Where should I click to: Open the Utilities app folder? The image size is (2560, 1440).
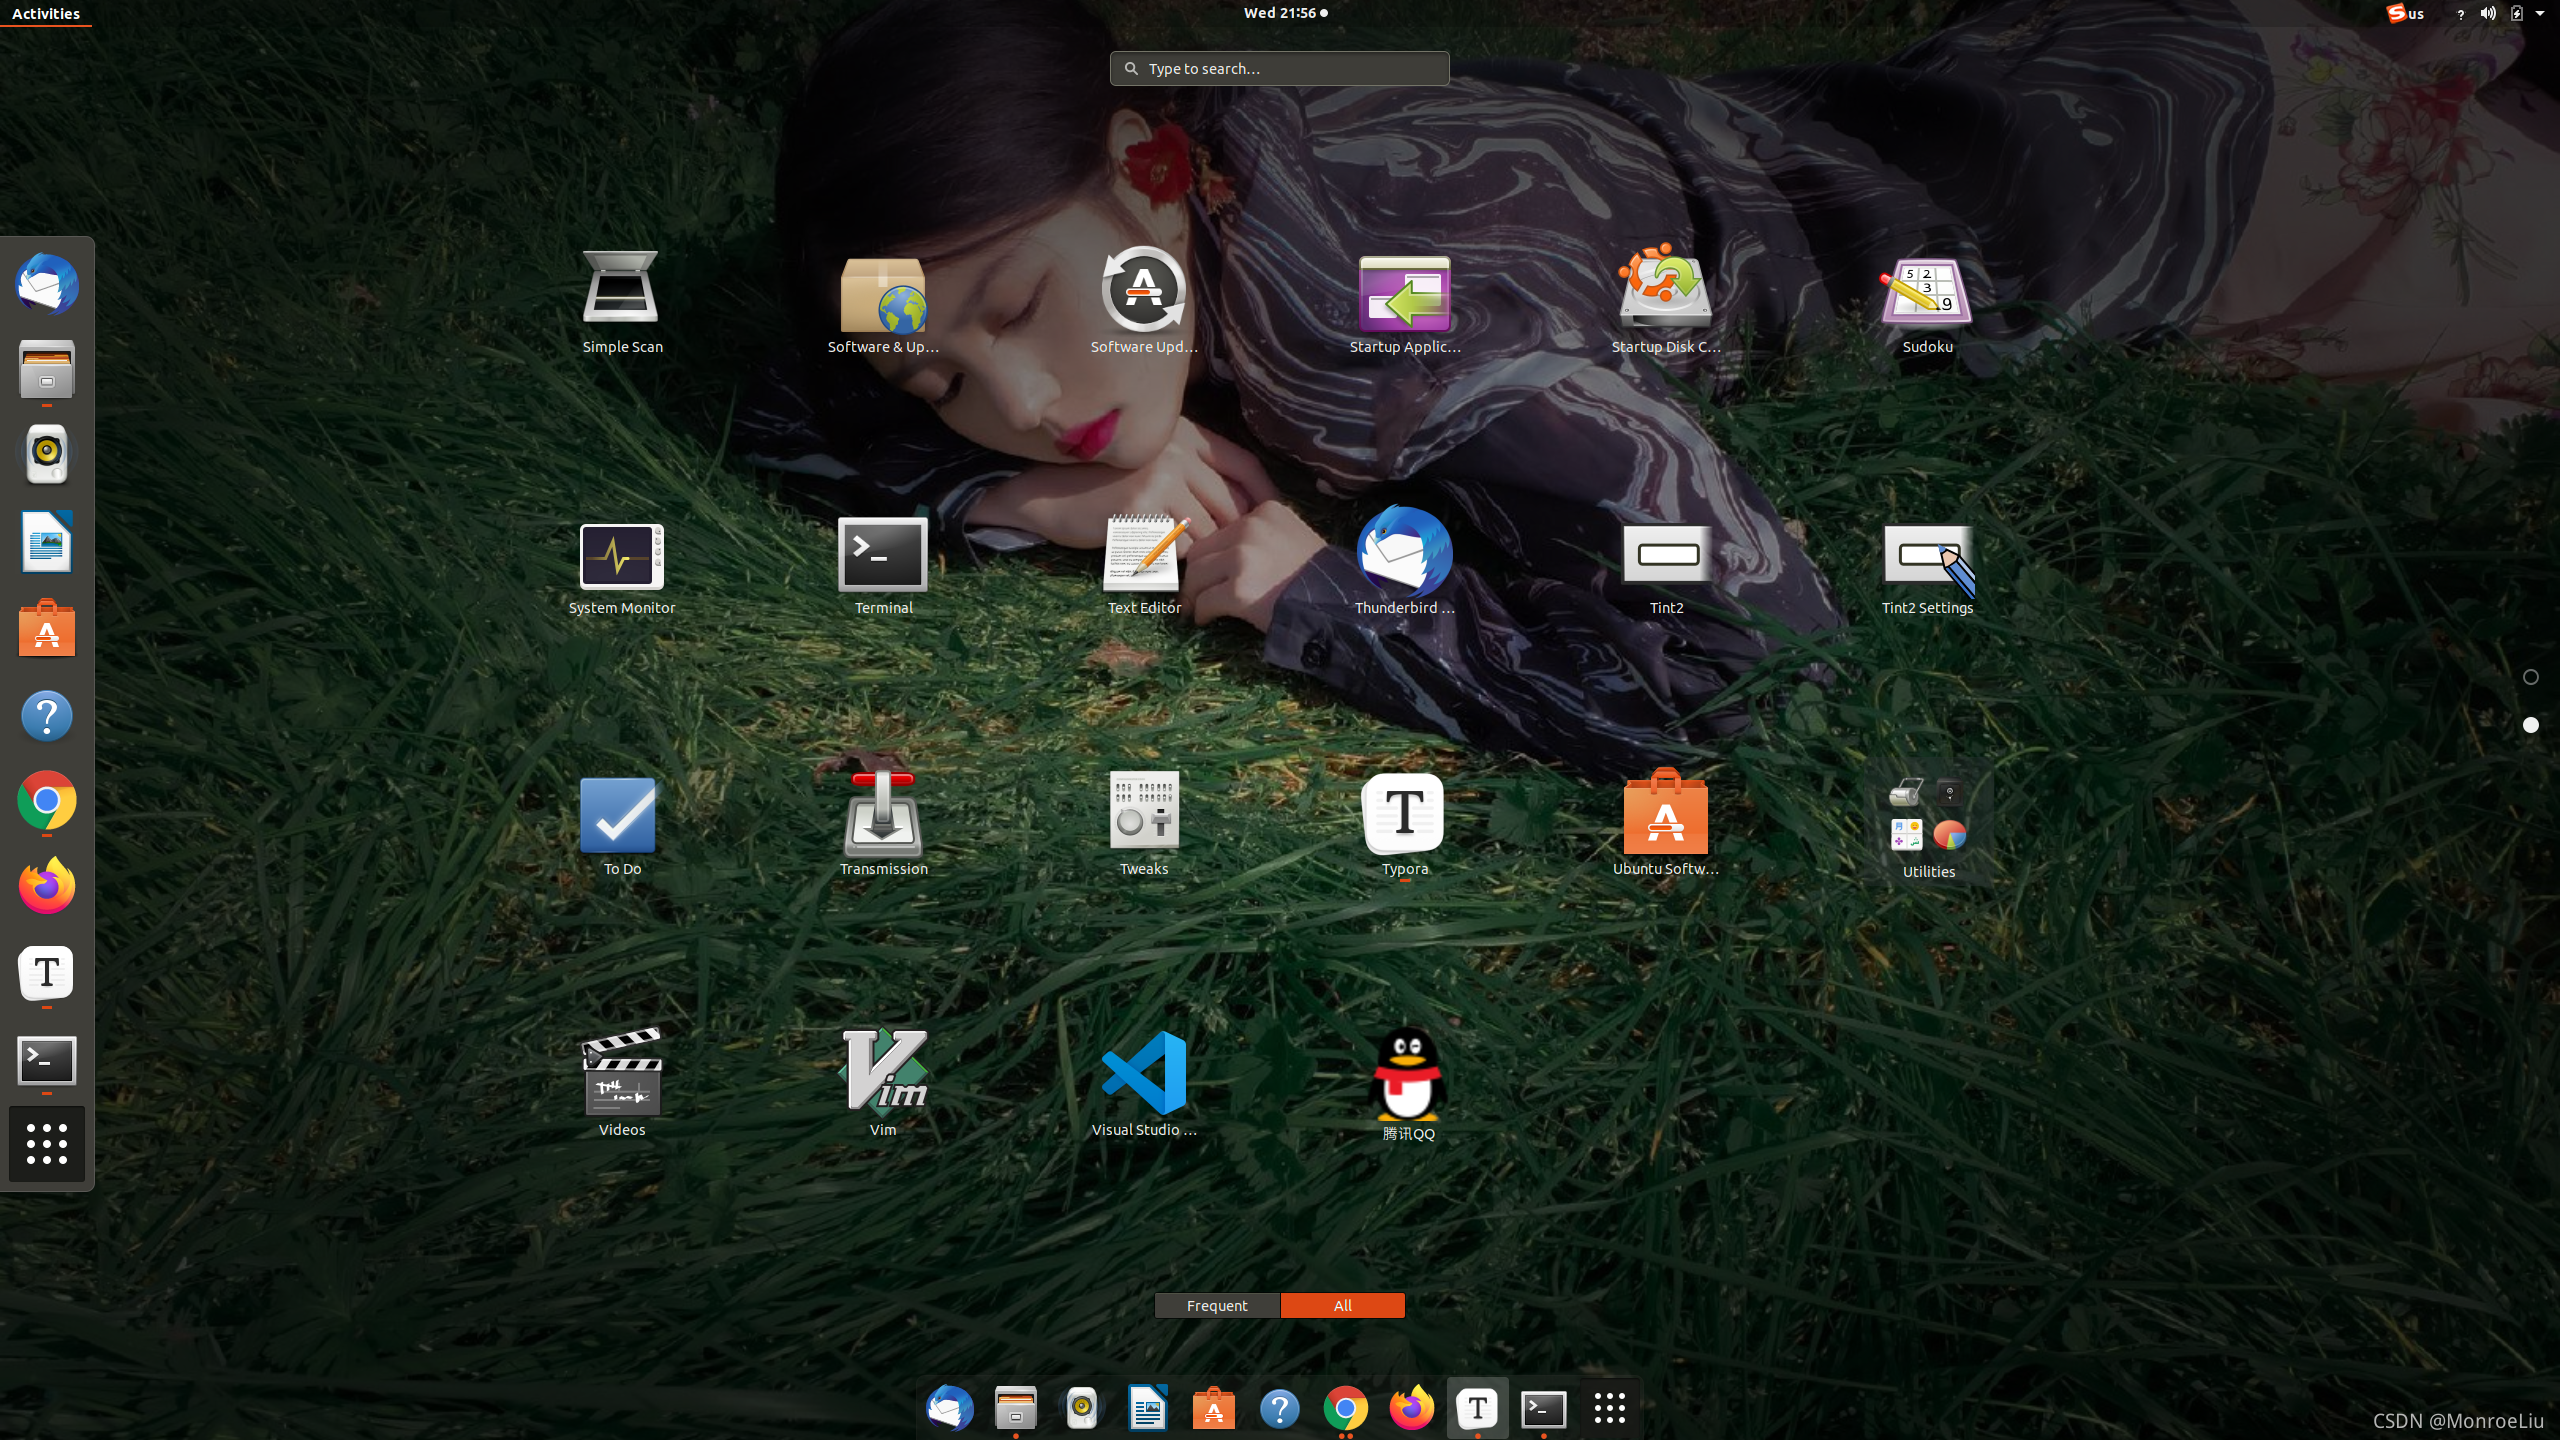point(1927,814)
